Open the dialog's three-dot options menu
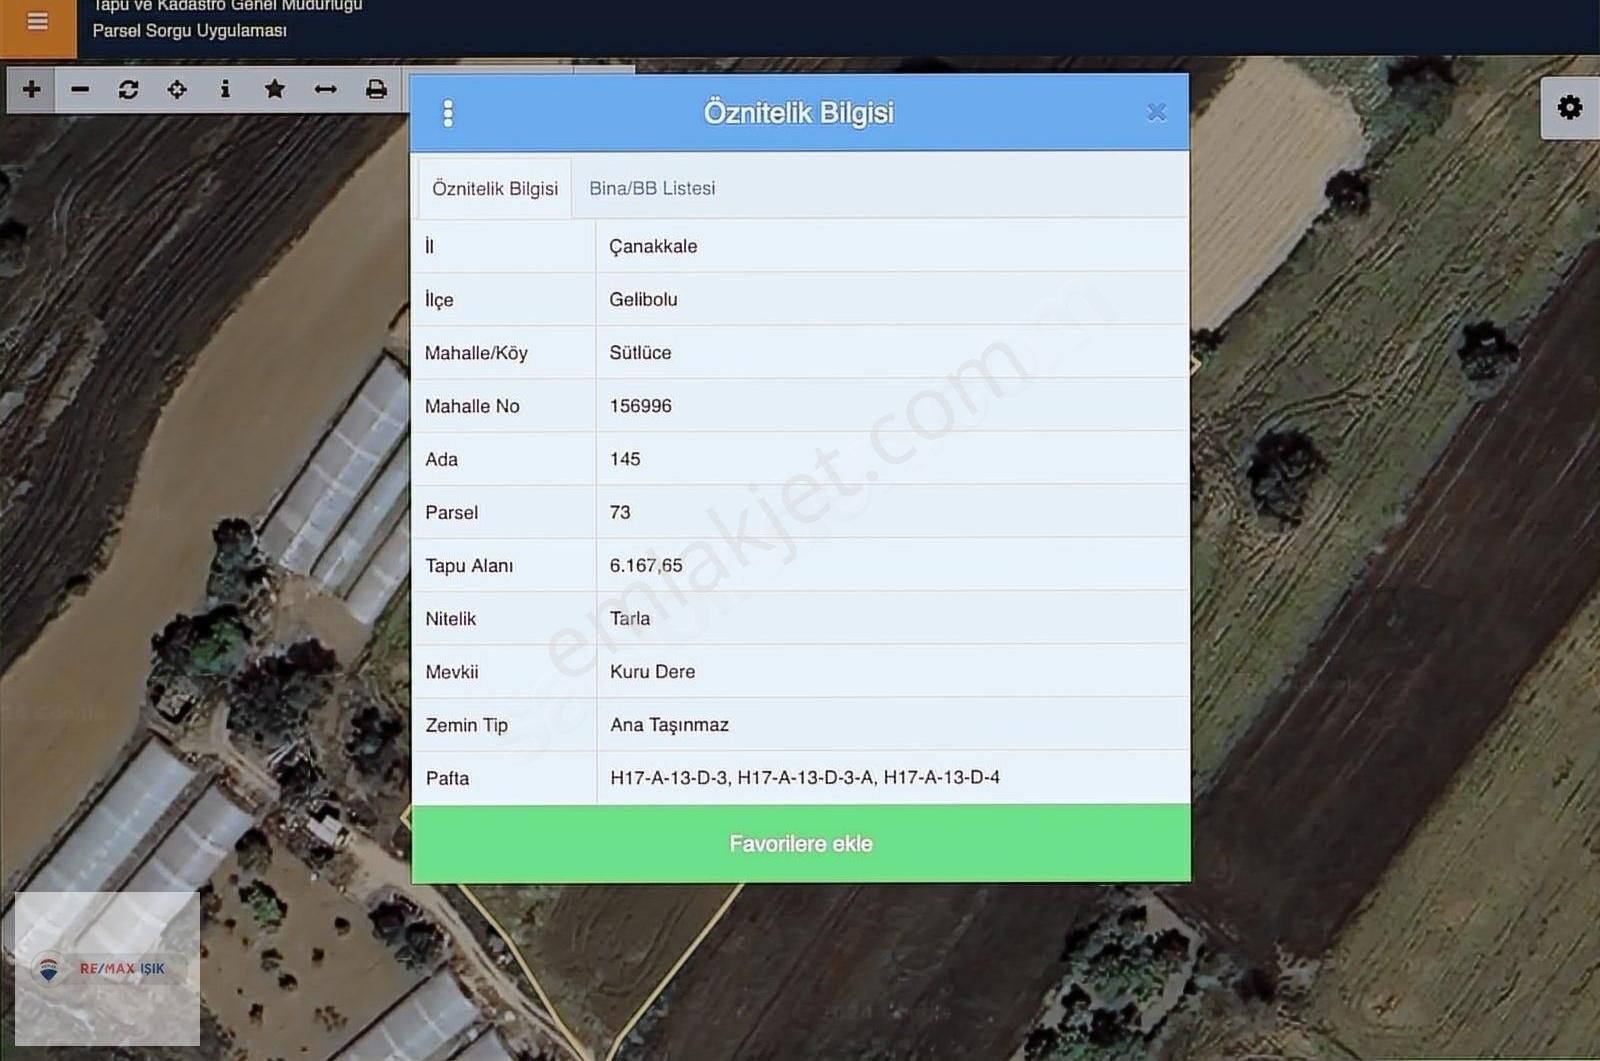This screenshot has width=1600, height=1061. (x=448, y=113)
